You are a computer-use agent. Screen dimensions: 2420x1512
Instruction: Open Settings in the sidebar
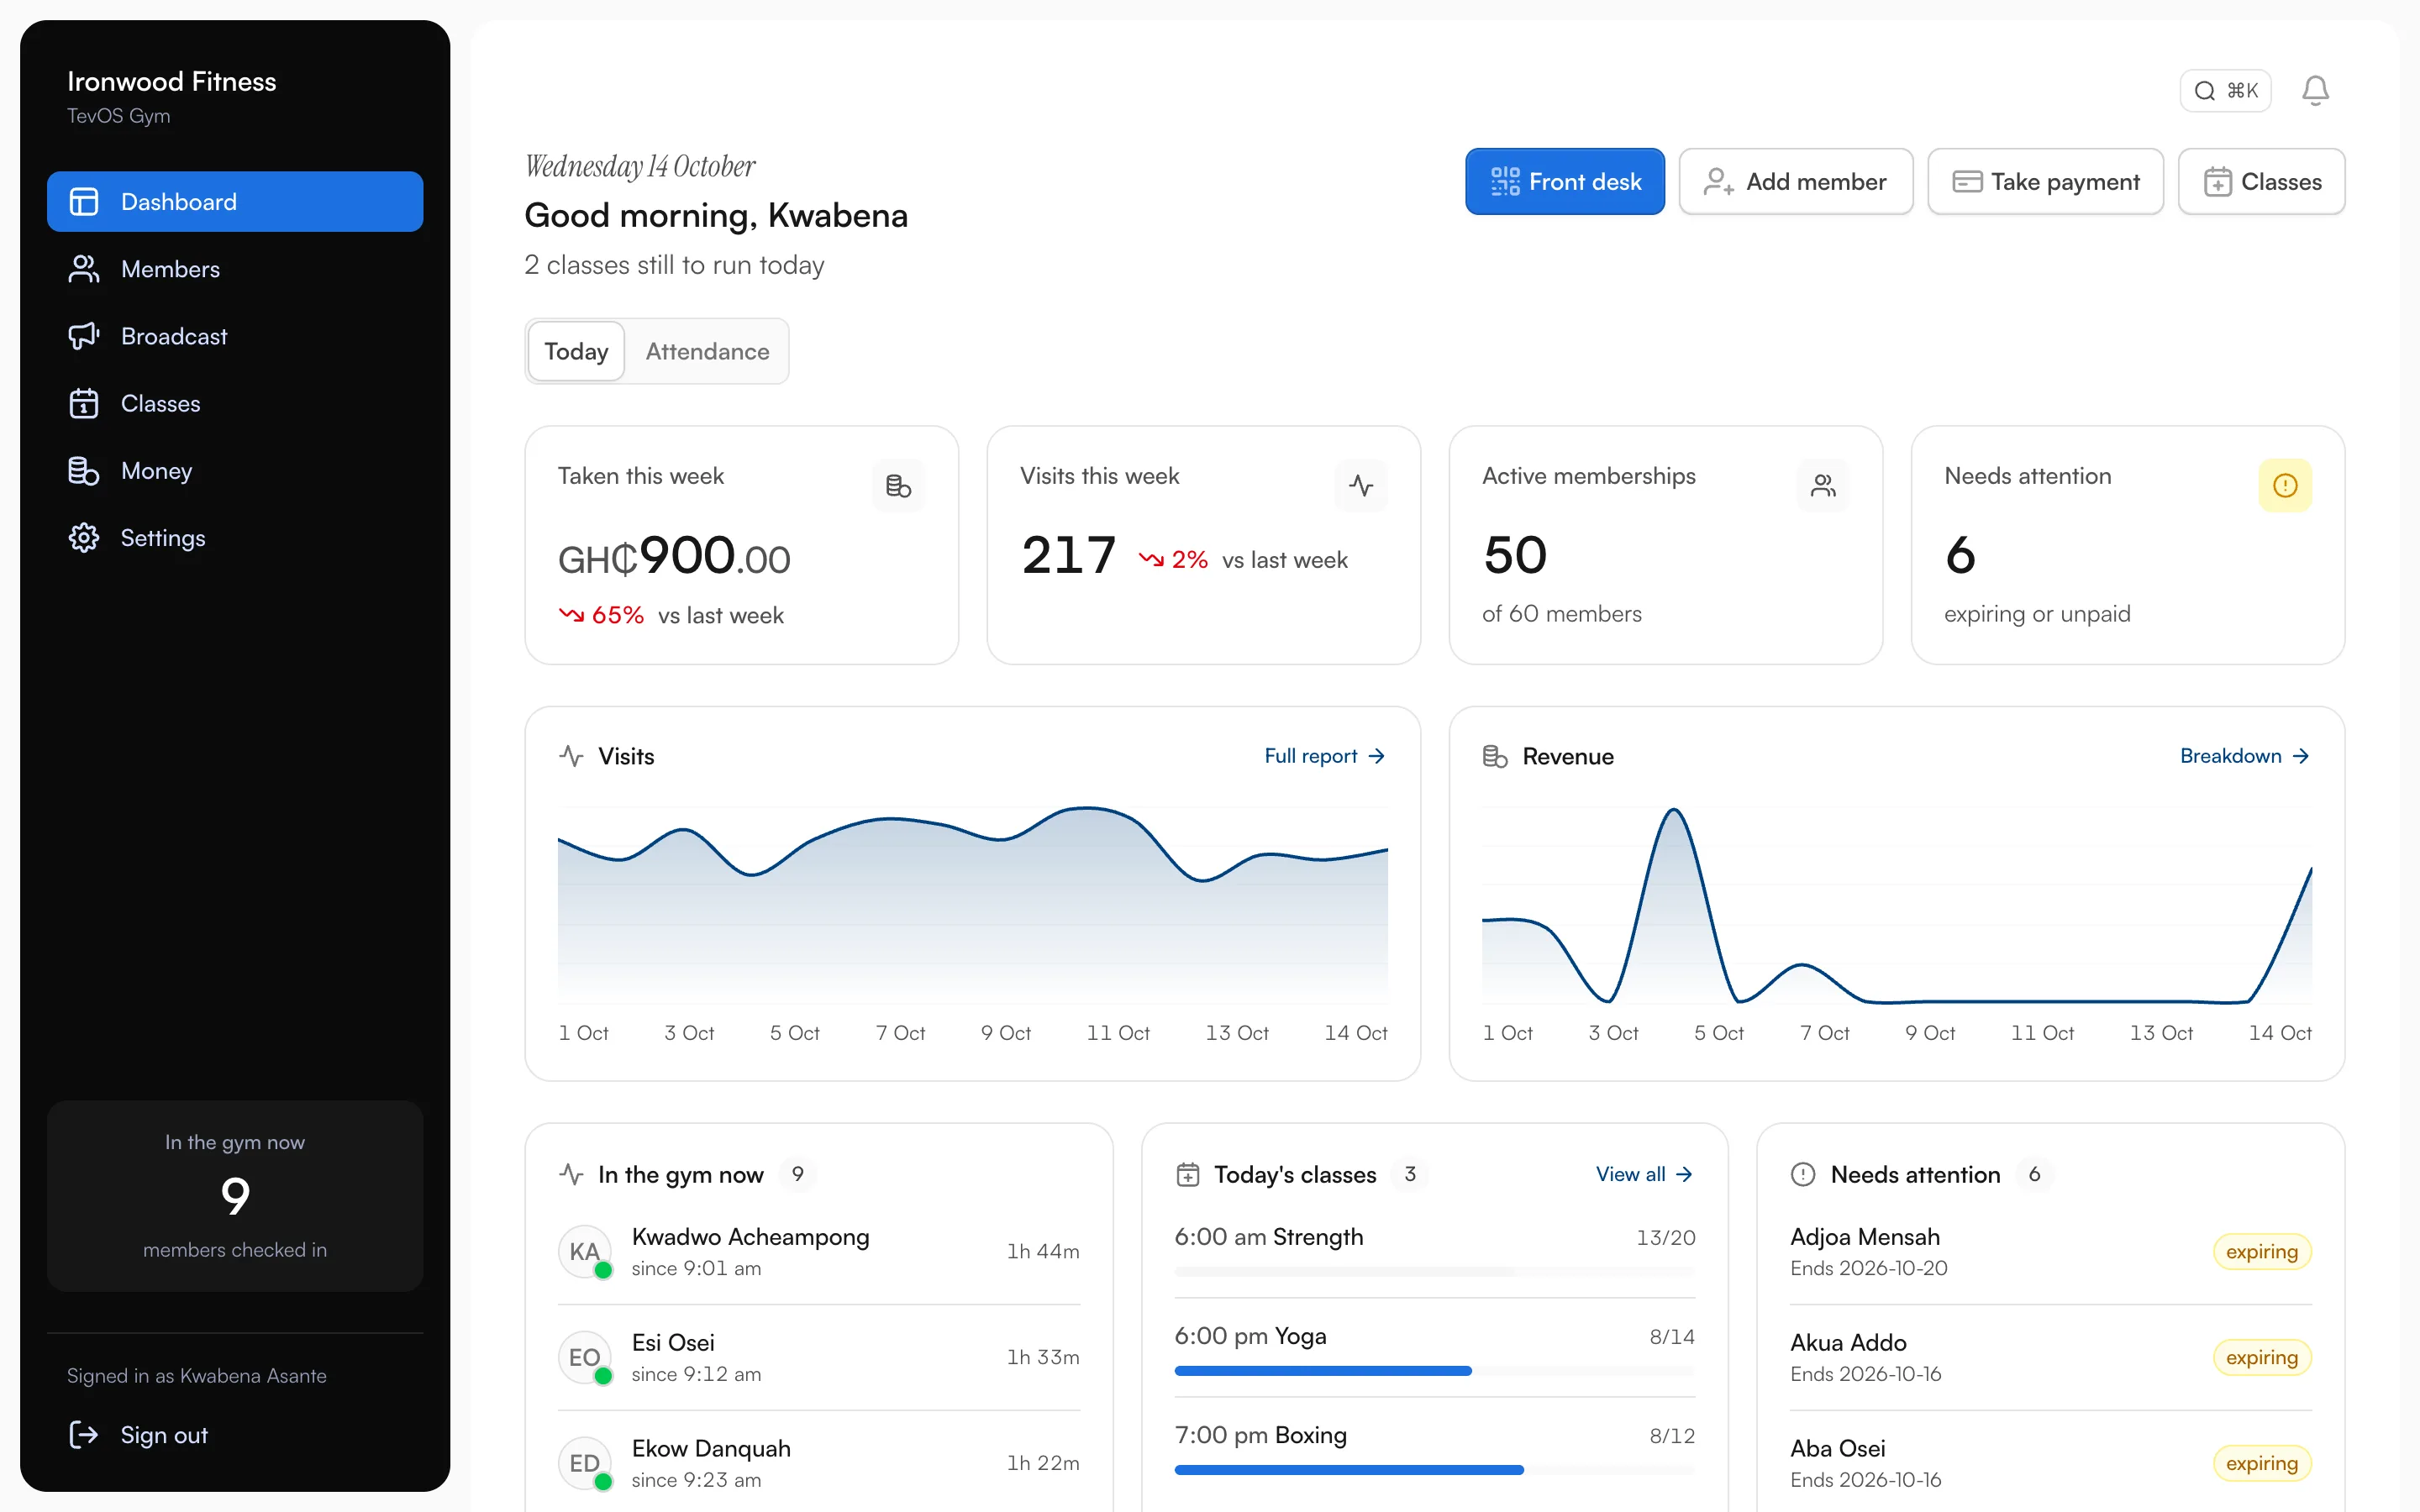point(235,538)
